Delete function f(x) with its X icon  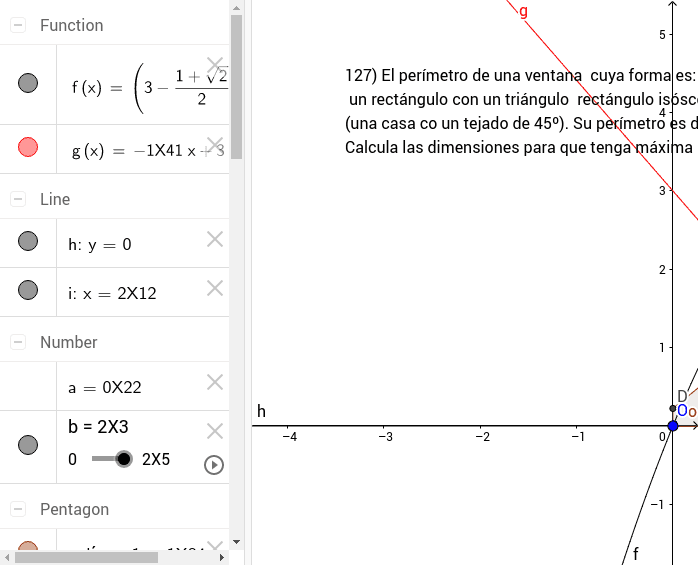pyautogui.click(x=215, y=65)
